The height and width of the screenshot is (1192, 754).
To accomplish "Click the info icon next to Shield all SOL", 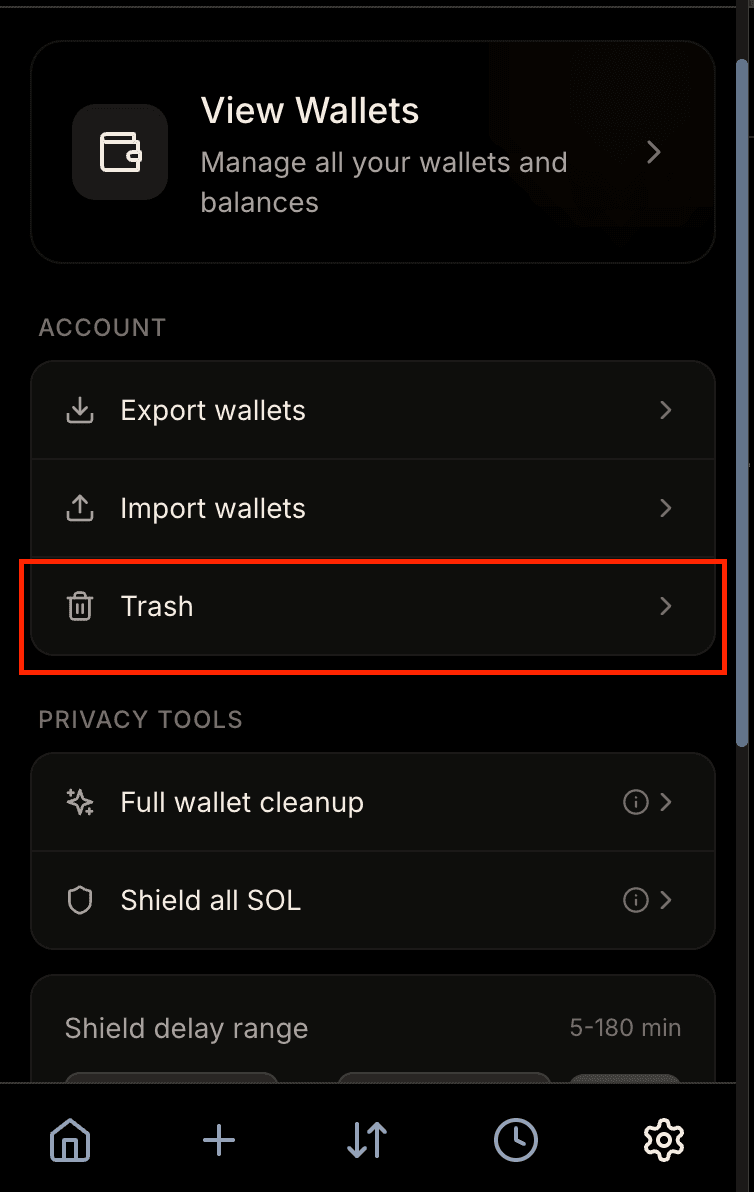I will (x=637, y=900).
